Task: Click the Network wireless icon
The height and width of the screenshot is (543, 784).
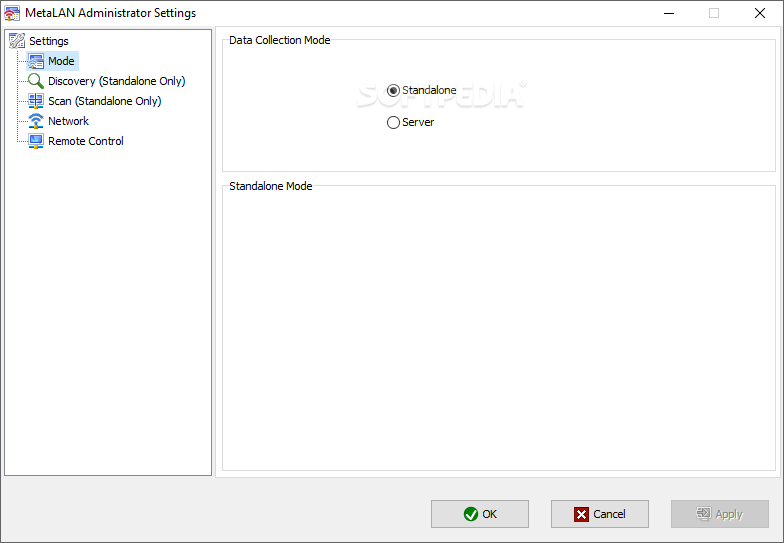Action: coord(36,121)
